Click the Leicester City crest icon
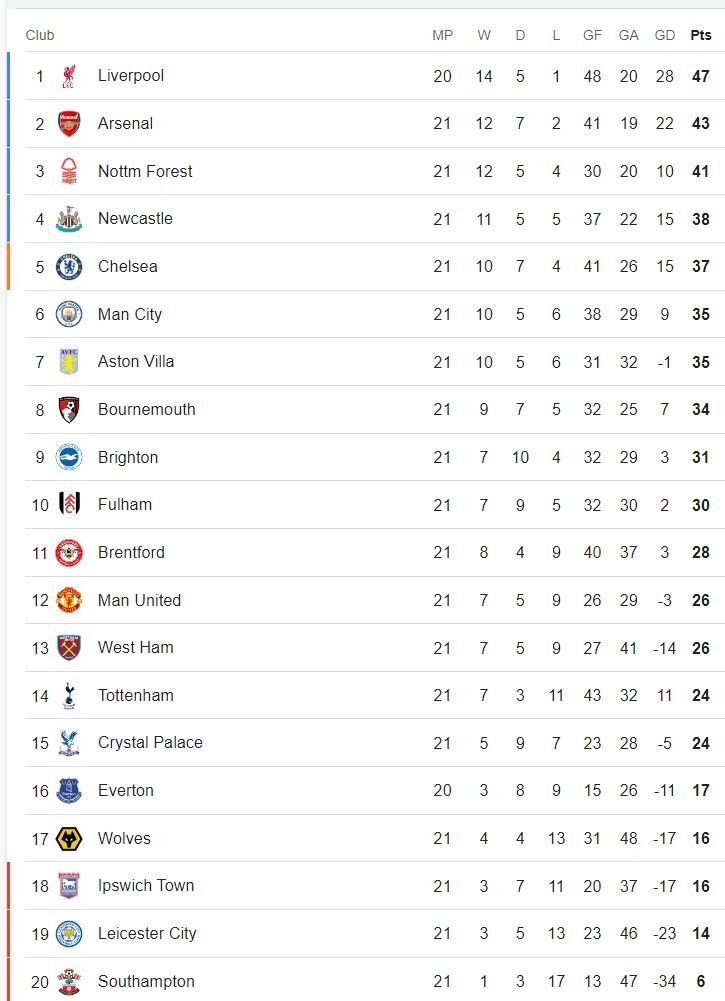Image resolution: width=725 pixels, height=1001 pixels. (x=68, y=934)
